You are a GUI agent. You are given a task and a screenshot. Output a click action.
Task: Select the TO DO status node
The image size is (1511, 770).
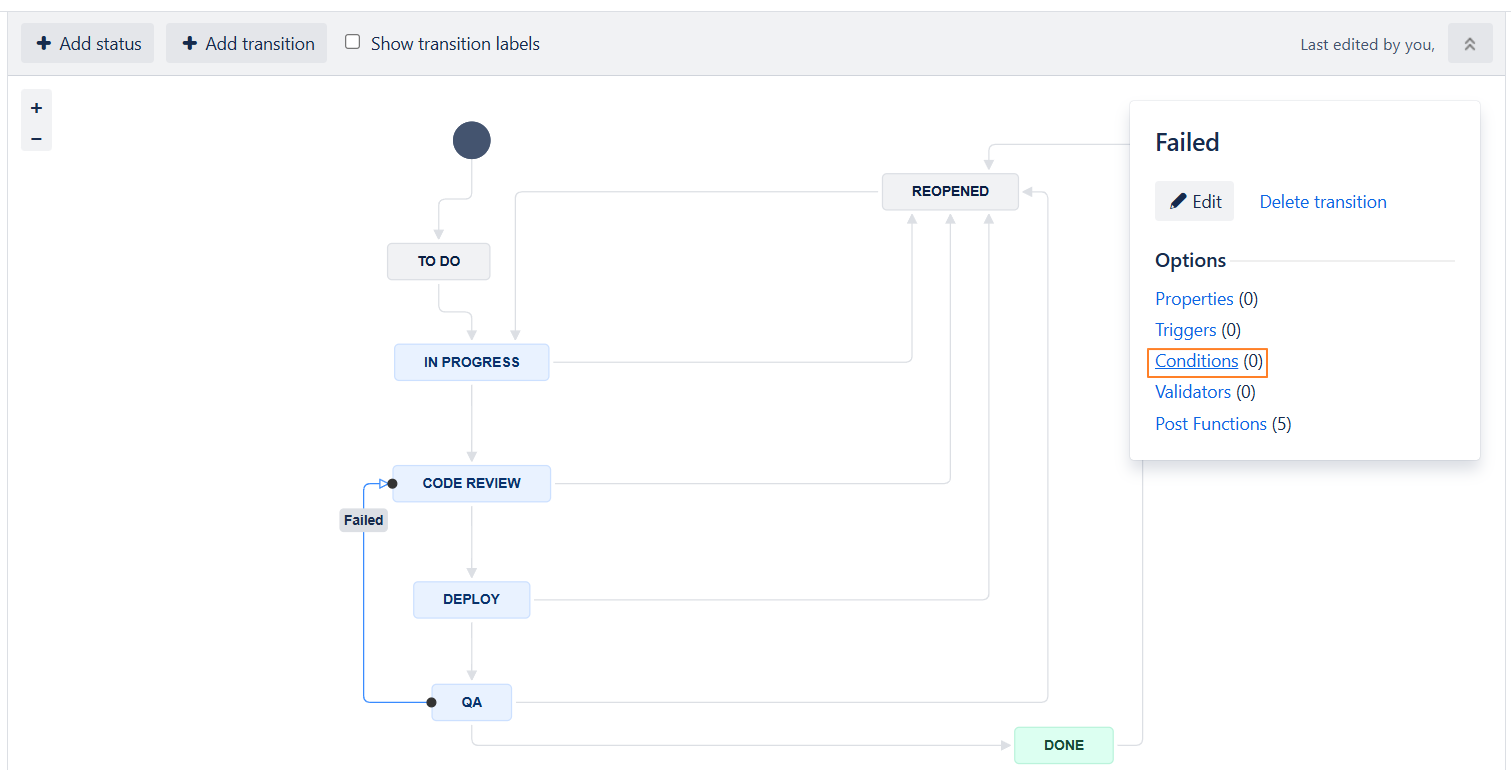439,261
